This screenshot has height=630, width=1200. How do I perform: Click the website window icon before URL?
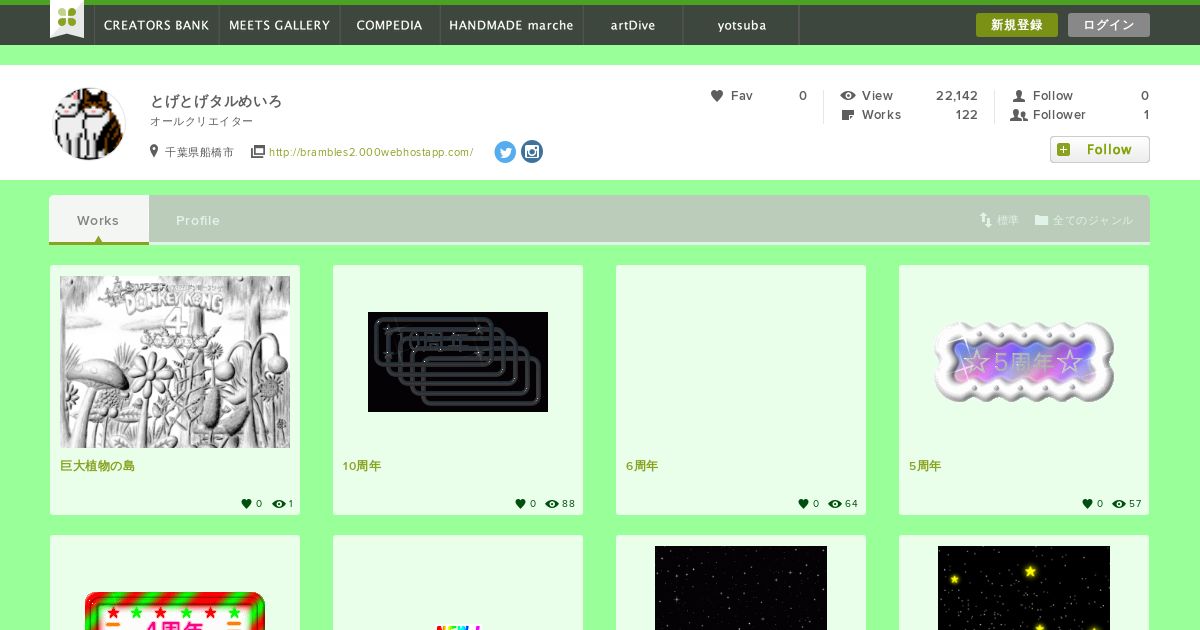258,152
